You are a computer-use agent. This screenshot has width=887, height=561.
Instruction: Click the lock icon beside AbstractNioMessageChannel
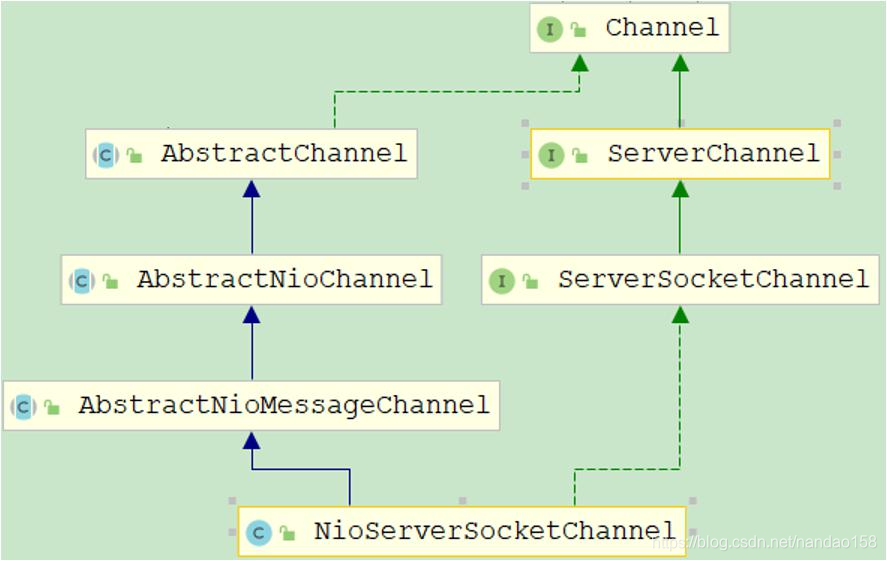pos(51,407)
